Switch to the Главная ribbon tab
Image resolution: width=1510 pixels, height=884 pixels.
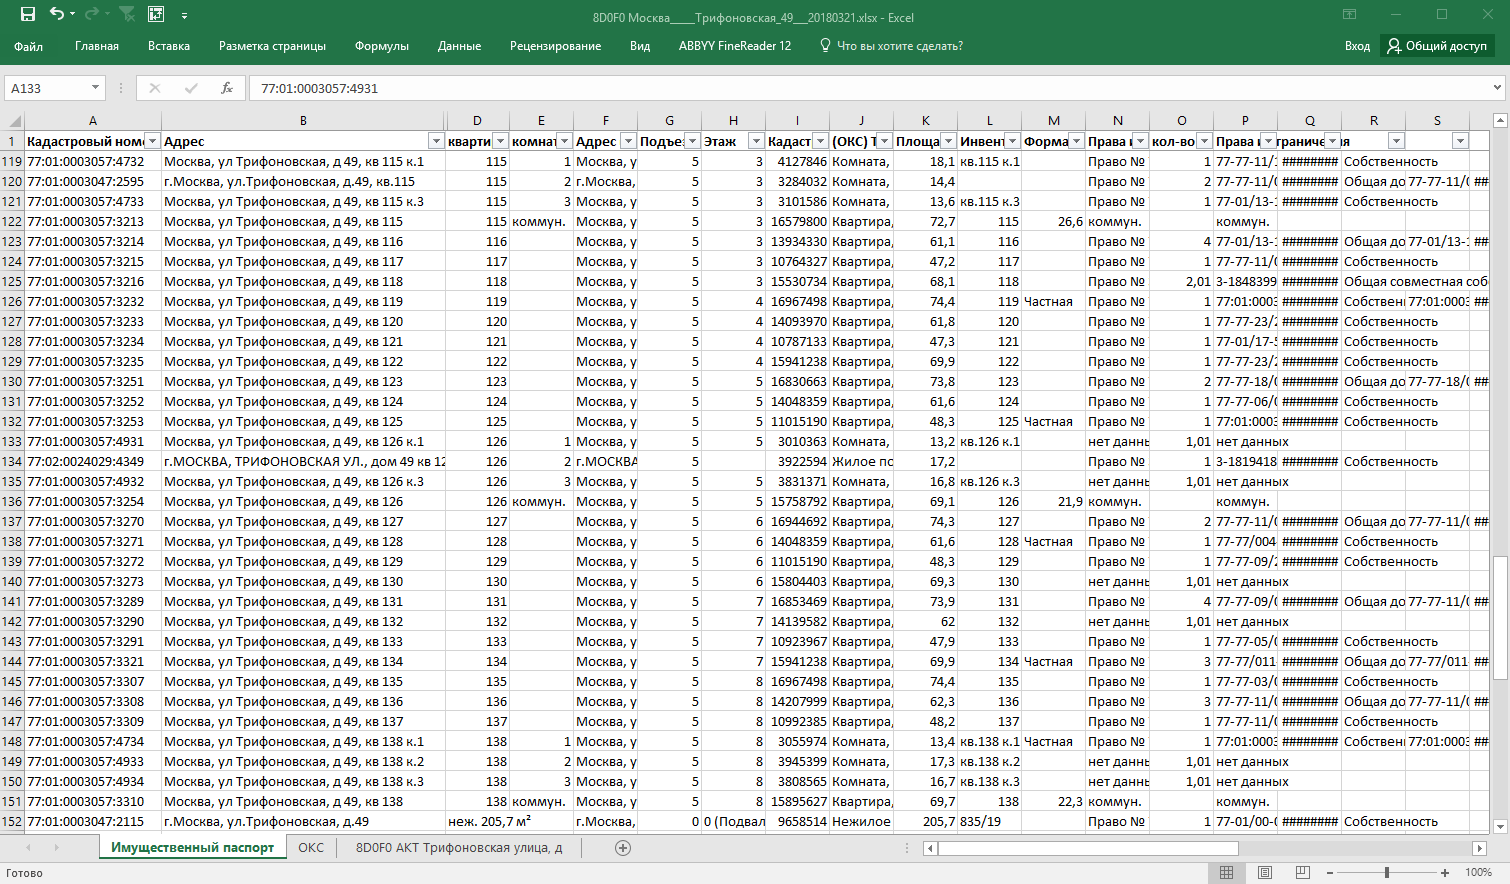pos(97,46)
